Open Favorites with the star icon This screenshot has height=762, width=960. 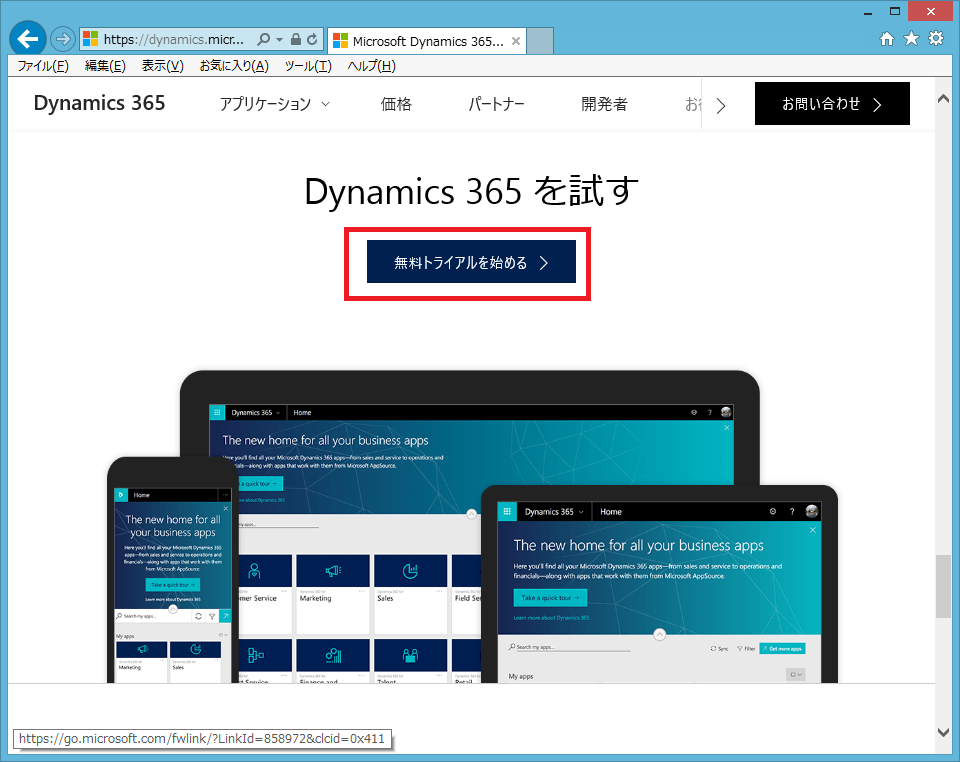pyautogui.click(x=912, y=39)
